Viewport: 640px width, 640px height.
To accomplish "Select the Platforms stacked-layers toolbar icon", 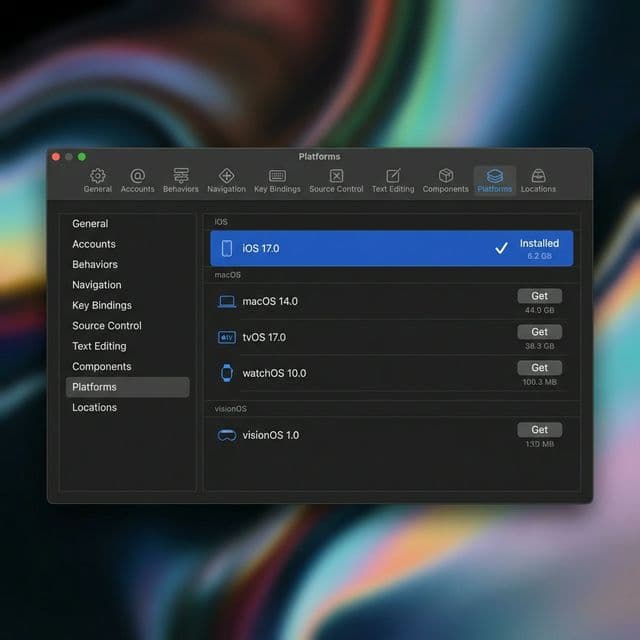I will 495,180.
